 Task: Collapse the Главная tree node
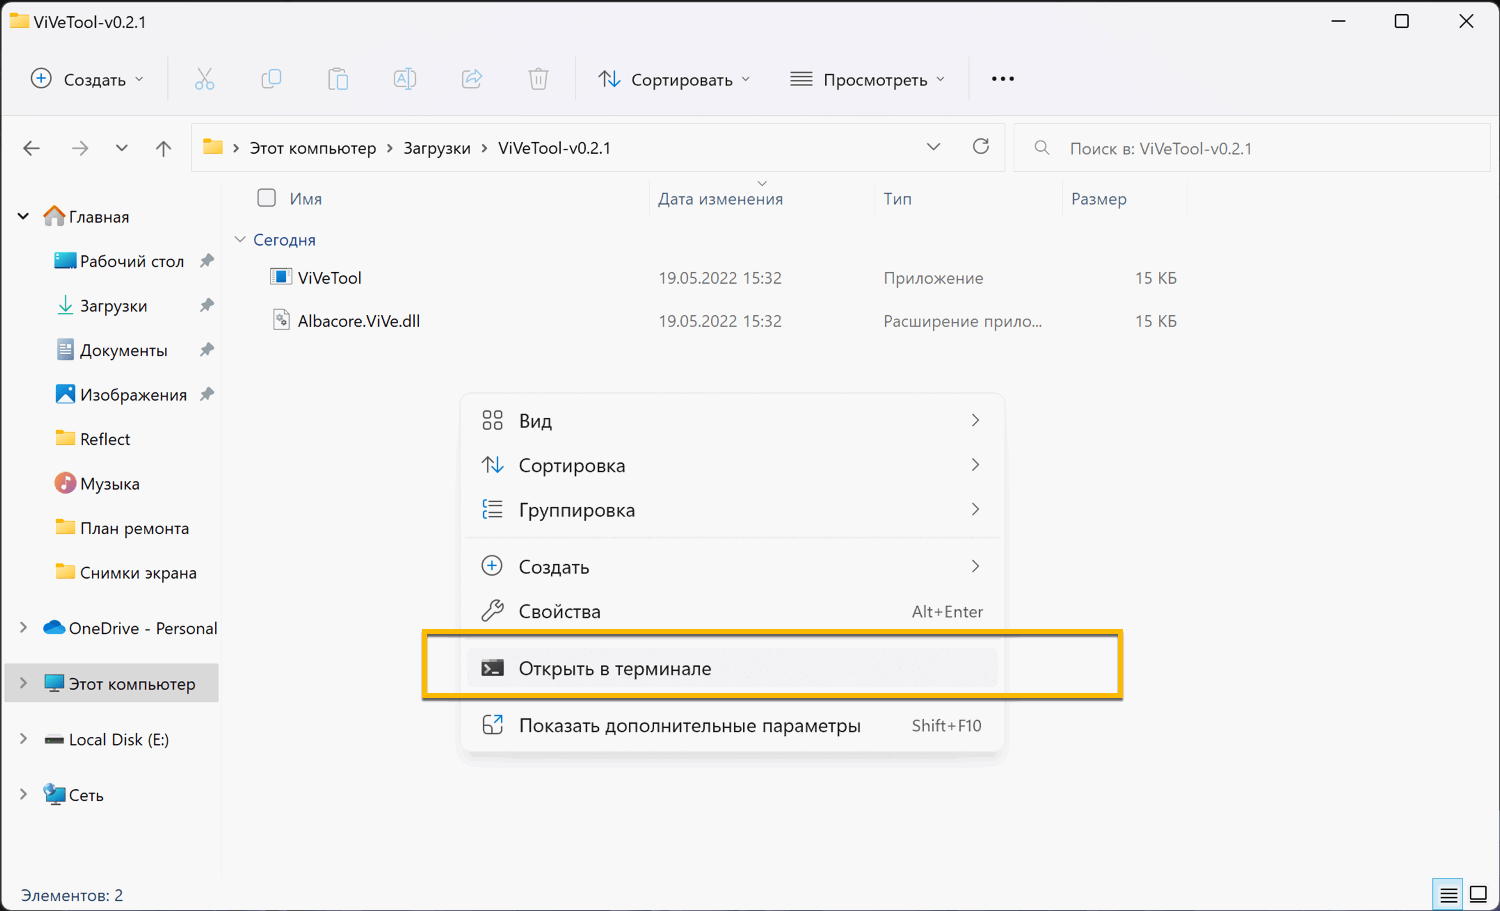23,216
